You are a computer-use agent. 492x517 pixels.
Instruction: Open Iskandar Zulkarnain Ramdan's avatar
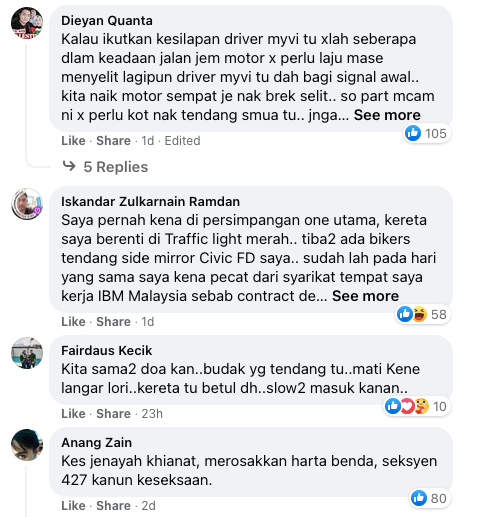click(27, 204)
